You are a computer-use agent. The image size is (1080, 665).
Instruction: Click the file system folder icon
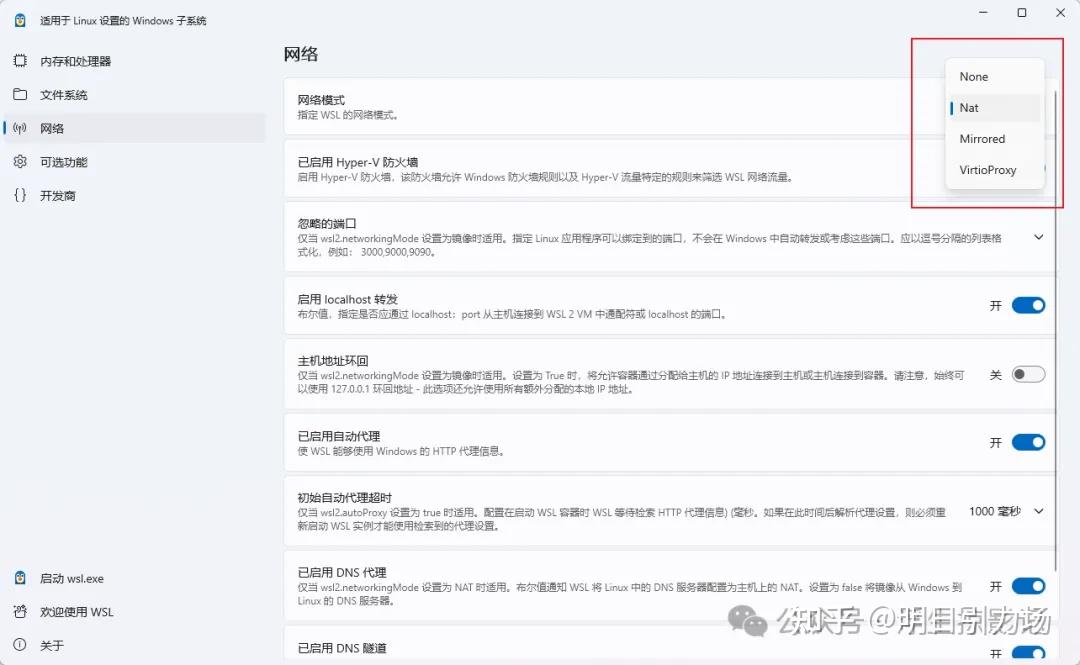pyautogui.click(x=20, y=94)
